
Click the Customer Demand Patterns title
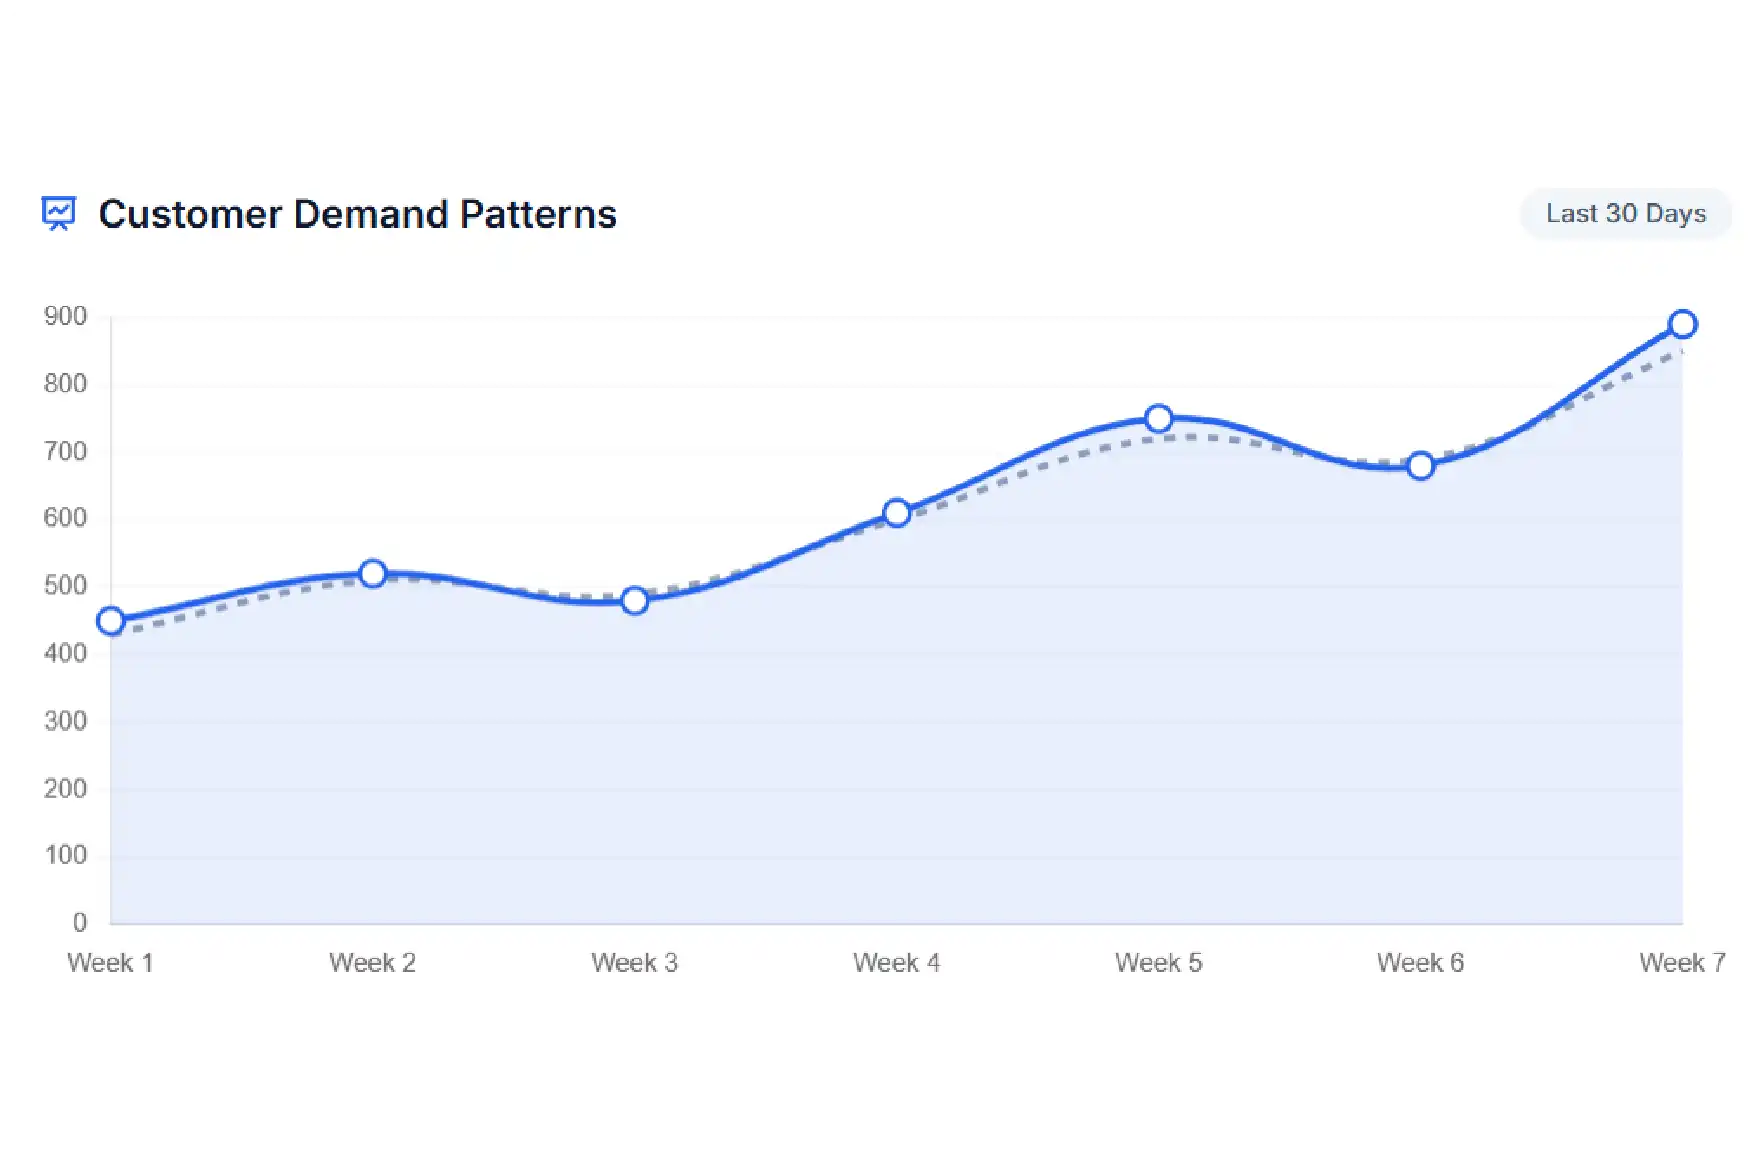(x=357, y=214)
